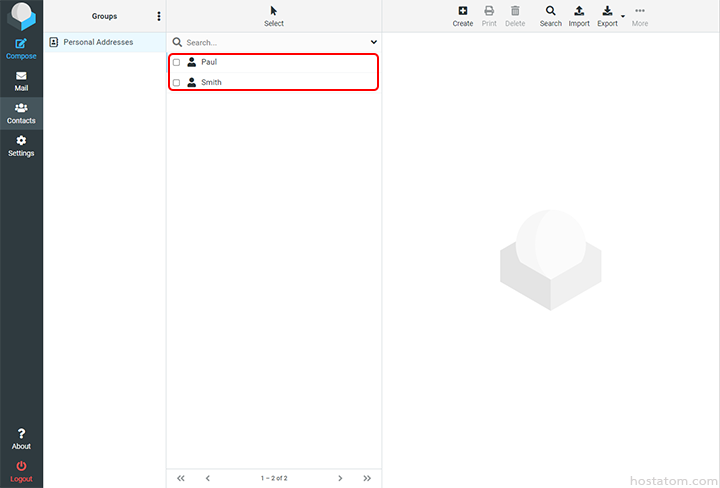Switch to the Contacts section
This screenshot has height=488, width=720.
21,113
